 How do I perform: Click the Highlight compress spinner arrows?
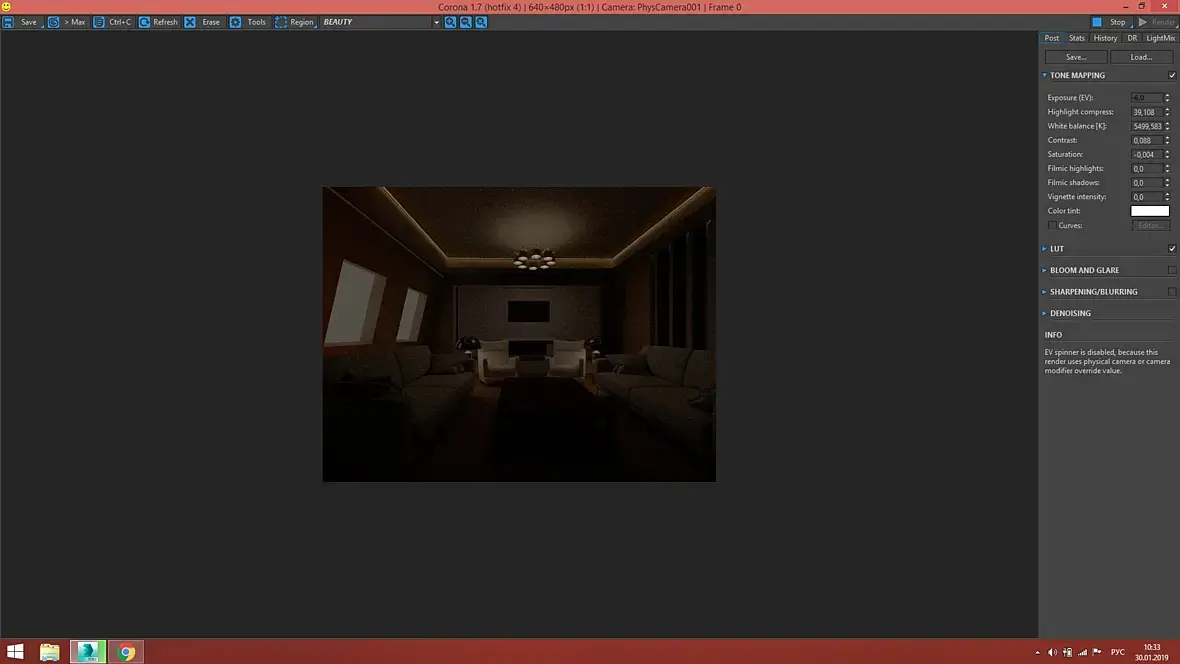(x=1167, y=111)
